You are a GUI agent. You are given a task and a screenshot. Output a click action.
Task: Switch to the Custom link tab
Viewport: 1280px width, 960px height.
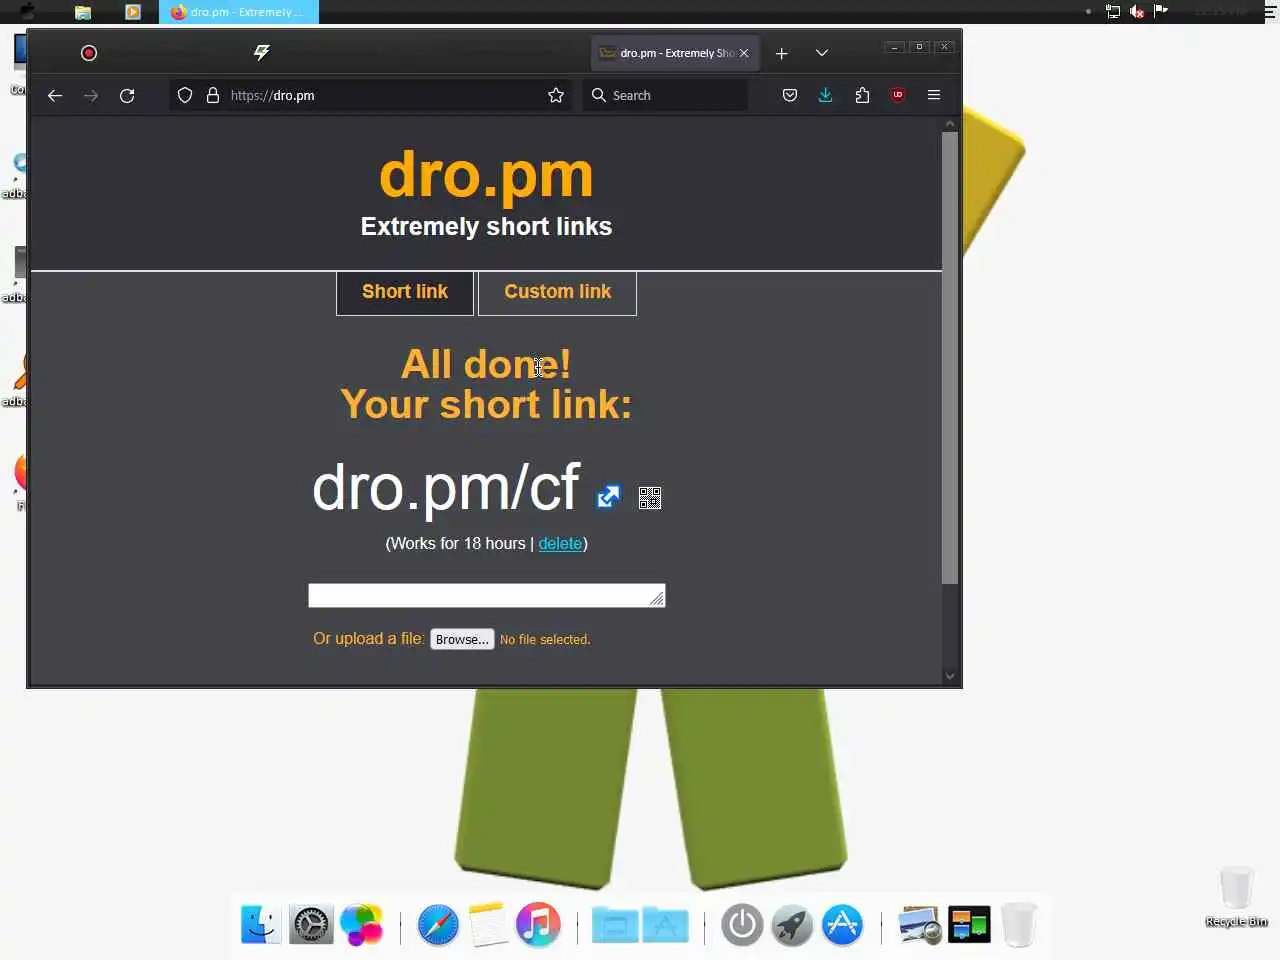[557, 292]
